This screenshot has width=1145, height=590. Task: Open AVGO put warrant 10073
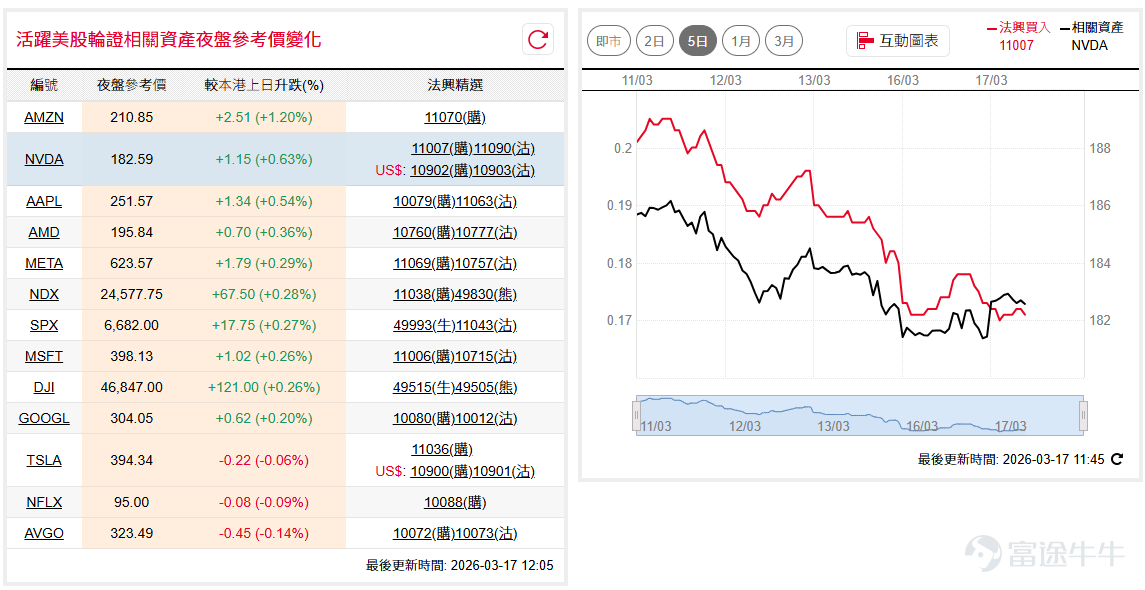coord(486,533)
